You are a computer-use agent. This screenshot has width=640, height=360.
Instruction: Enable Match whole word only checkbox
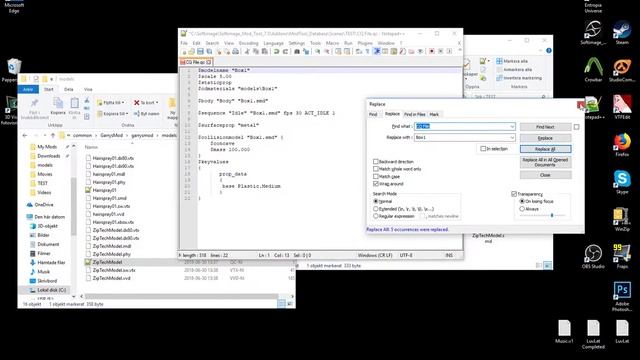tap(376, 169)
